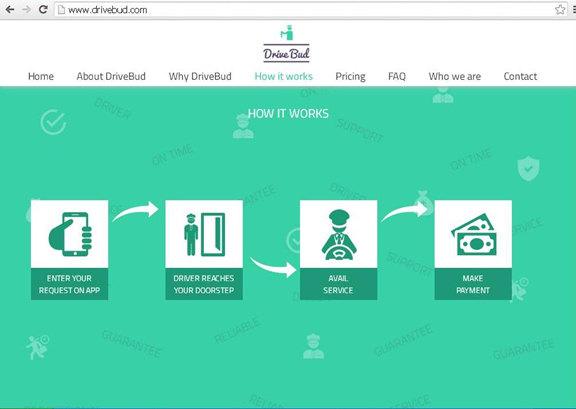Click the Driver Reaches Your Doorstep label
Screen dimensions: 576x409
point(204,284)
